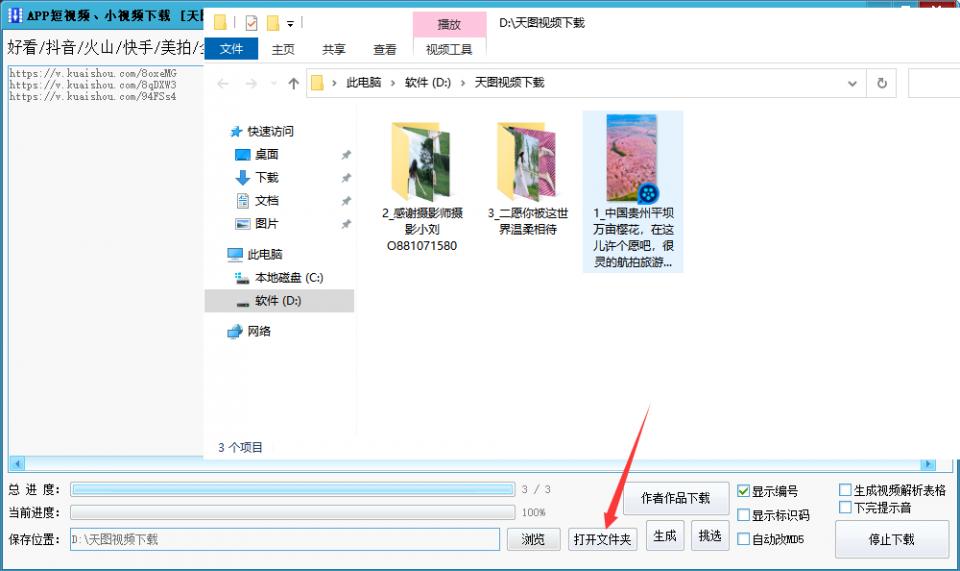The width and height of the screenshot is (960, 571).
Task: Click 此电脑 in address bar breadcrumb
Action: pos(364,83)
